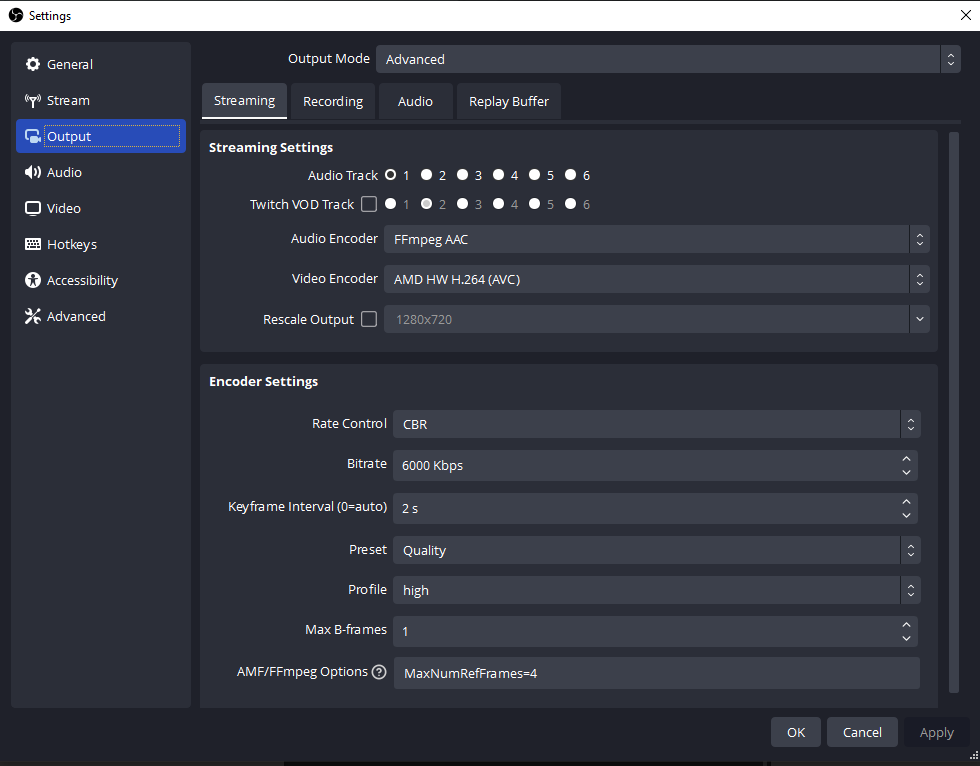This screenshot has width=980, height=766.
Task: Open Hotkeys settings text label
Action: 72,245
